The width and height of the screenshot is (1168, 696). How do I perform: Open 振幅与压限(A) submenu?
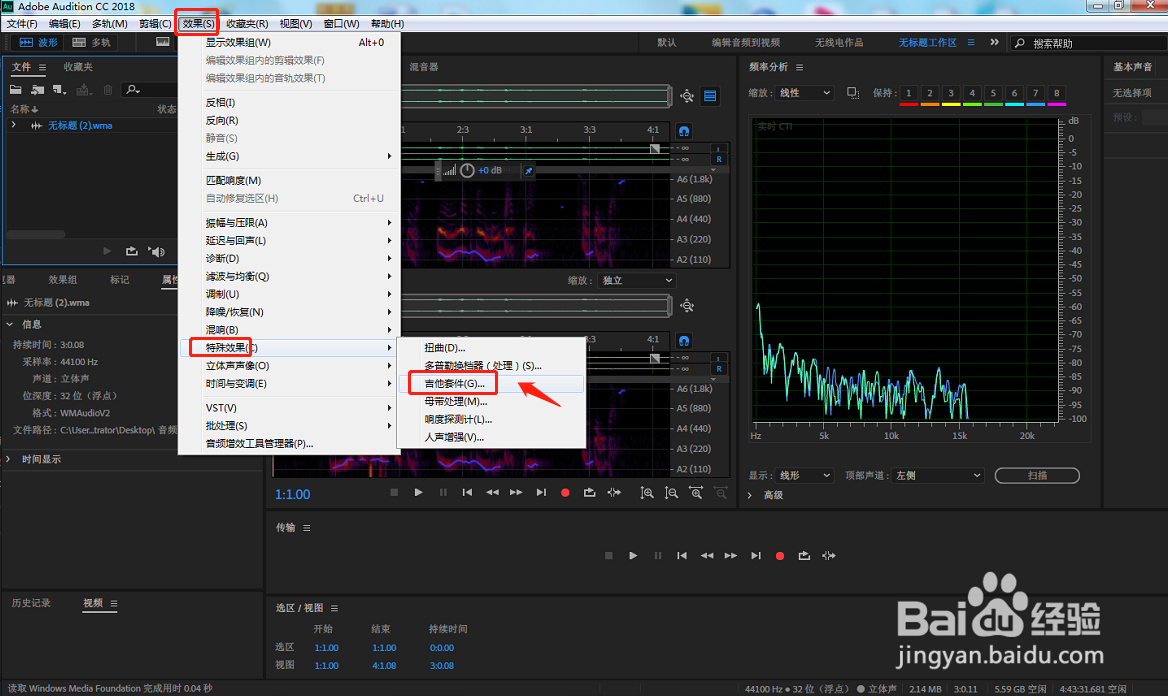coord(290,223)
